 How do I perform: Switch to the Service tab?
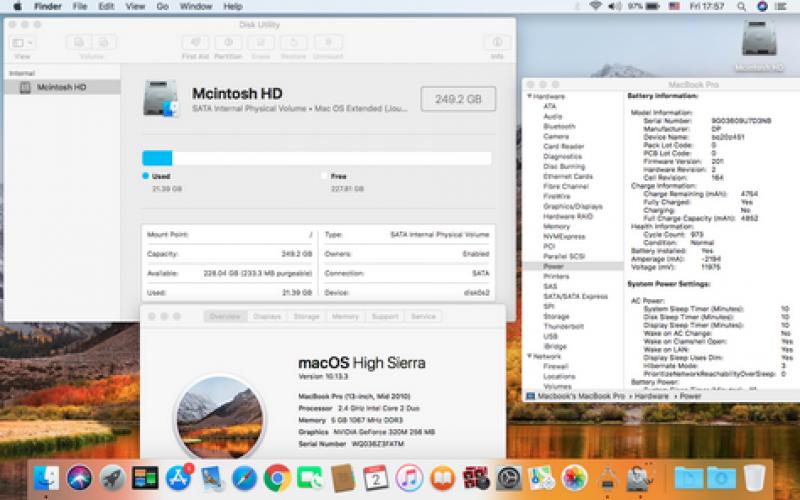click(x=423, y=316)
